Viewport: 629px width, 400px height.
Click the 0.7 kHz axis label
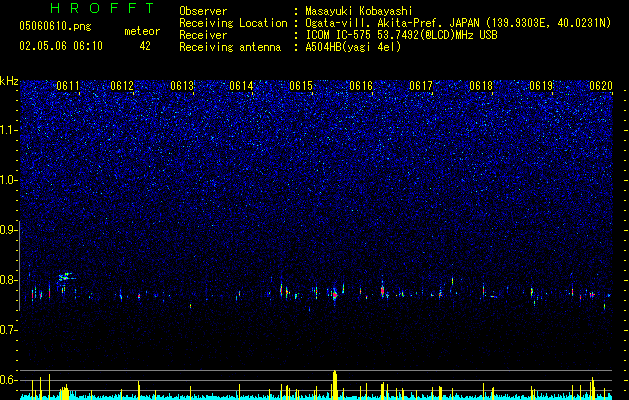pyautogui.click(x=9, y=330)
